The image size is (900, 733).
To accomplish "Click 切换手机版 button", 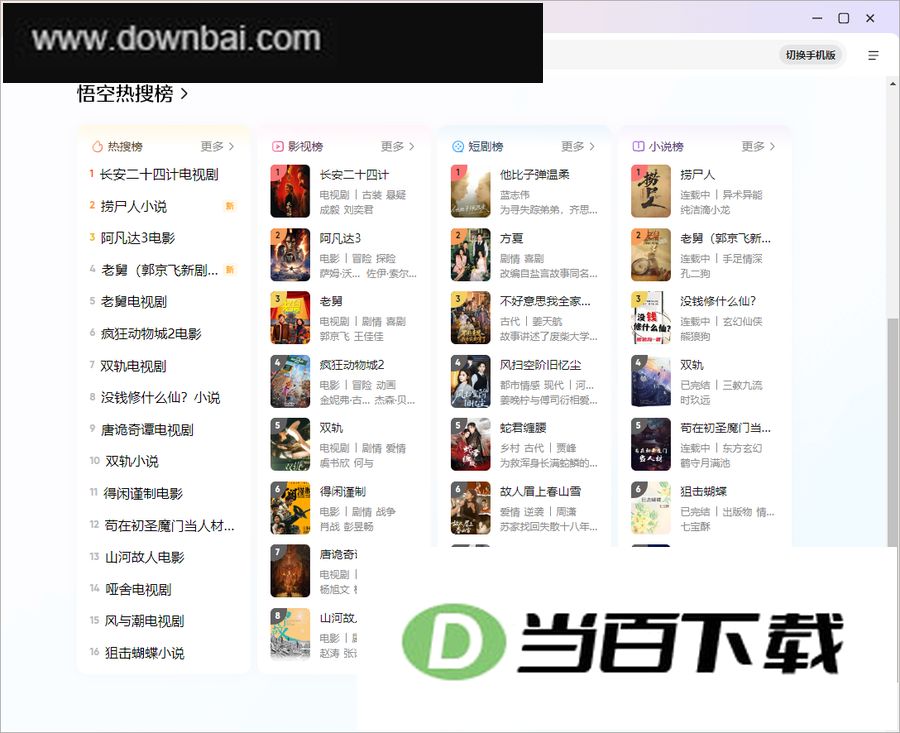I will pyautogui.click(x=810, y=55).
